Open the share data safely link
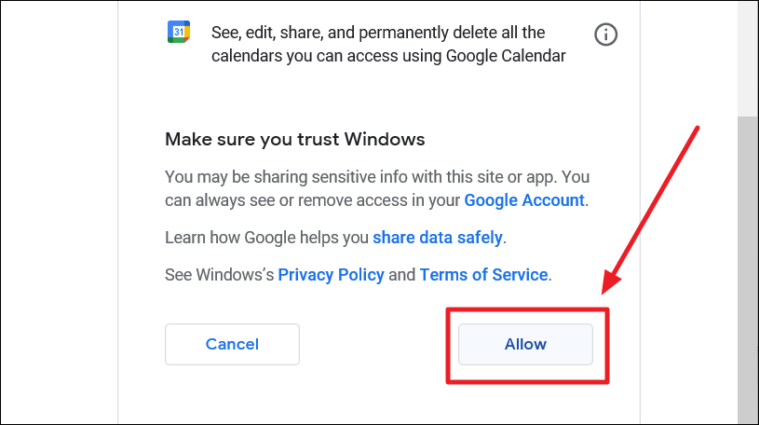Viewport: 759px width, 425px height. [437, 237]
